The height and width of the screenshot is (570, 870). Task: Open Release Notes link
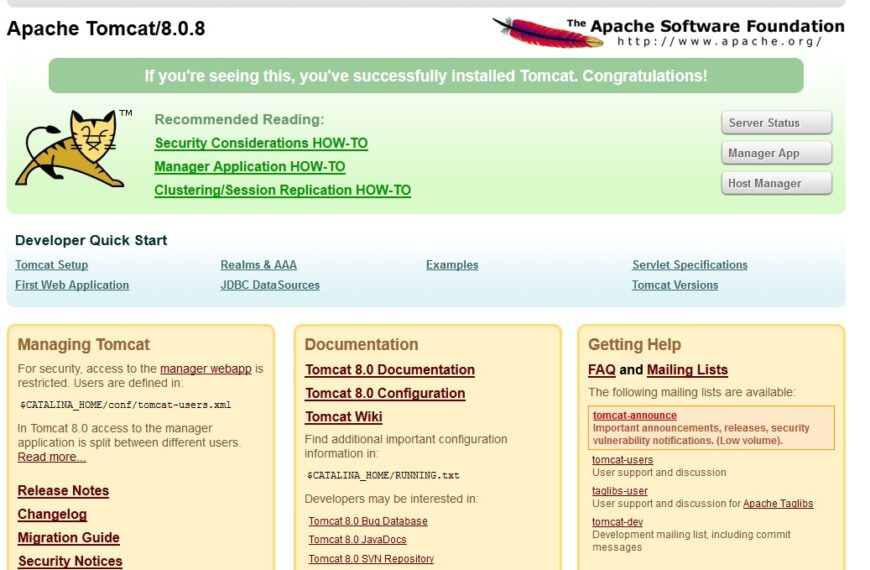click(63, 491)
